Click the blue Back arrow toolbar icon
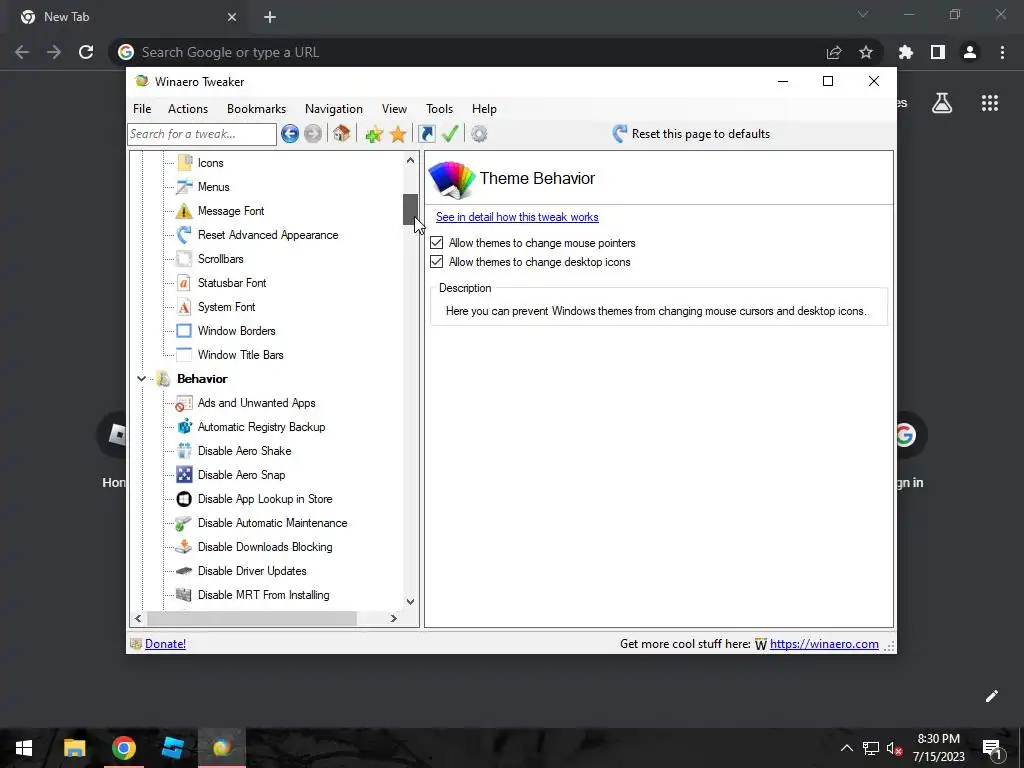This screenshot has height=768, width=1024. click(290, 134)
